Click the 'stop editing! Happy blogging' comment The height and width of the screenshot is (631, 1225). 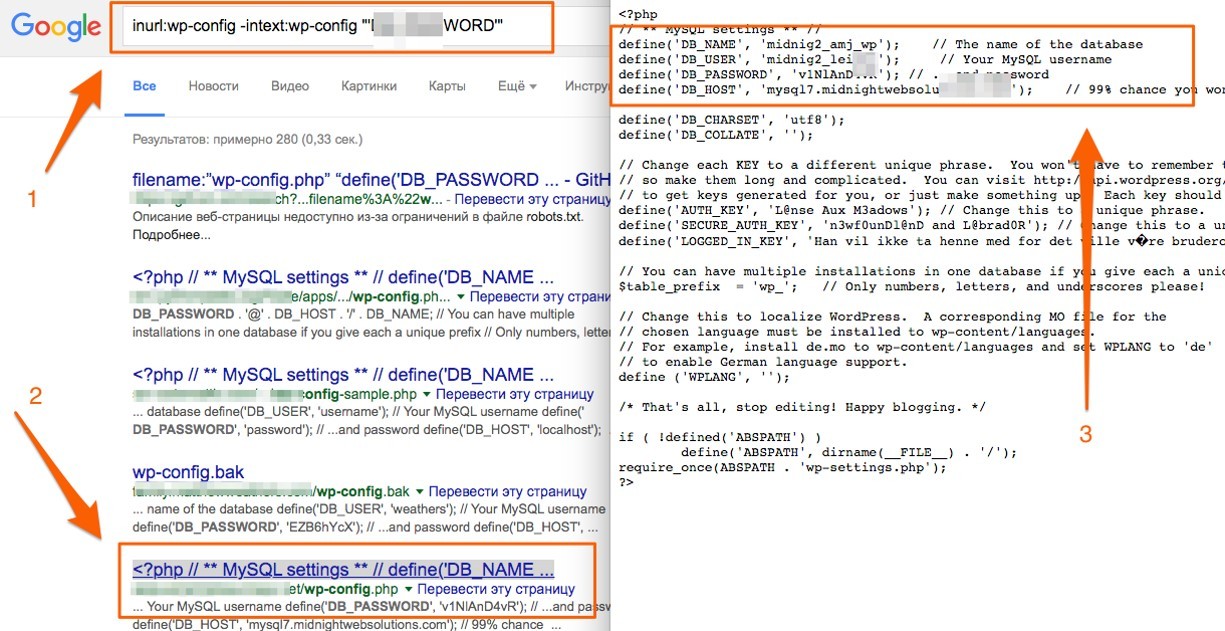click(x=802, y=407)
